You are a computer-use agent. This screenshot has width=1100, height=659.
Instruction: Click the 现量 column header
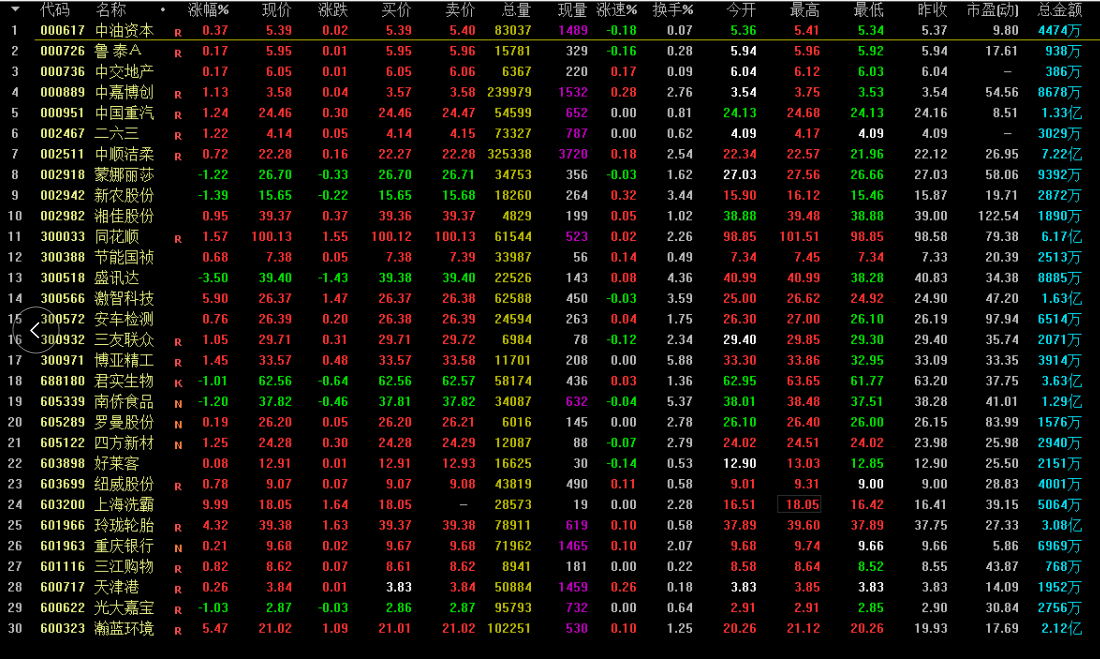(572, 10)
